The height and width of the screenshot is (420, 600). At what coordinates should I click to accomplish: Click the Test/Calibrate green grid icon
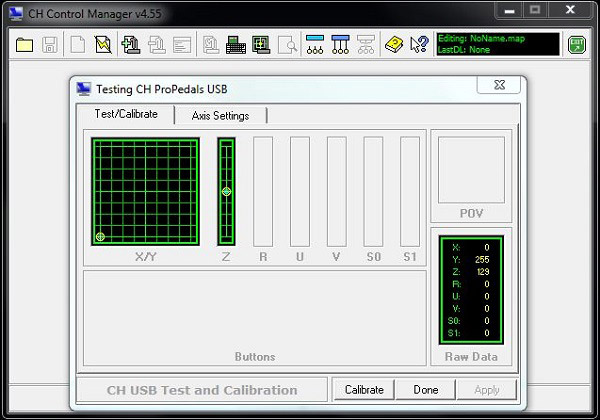point(261,45)
